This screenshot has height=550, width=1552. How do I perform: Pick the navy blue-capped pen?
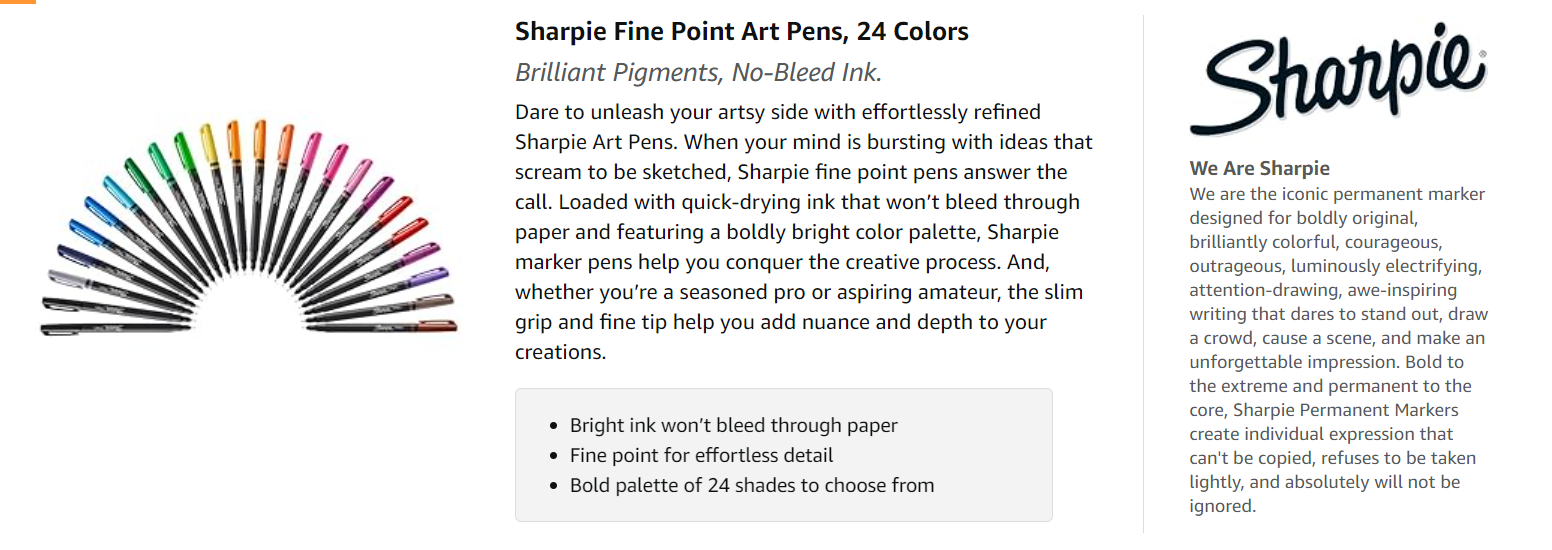click(x=72, y=254)
